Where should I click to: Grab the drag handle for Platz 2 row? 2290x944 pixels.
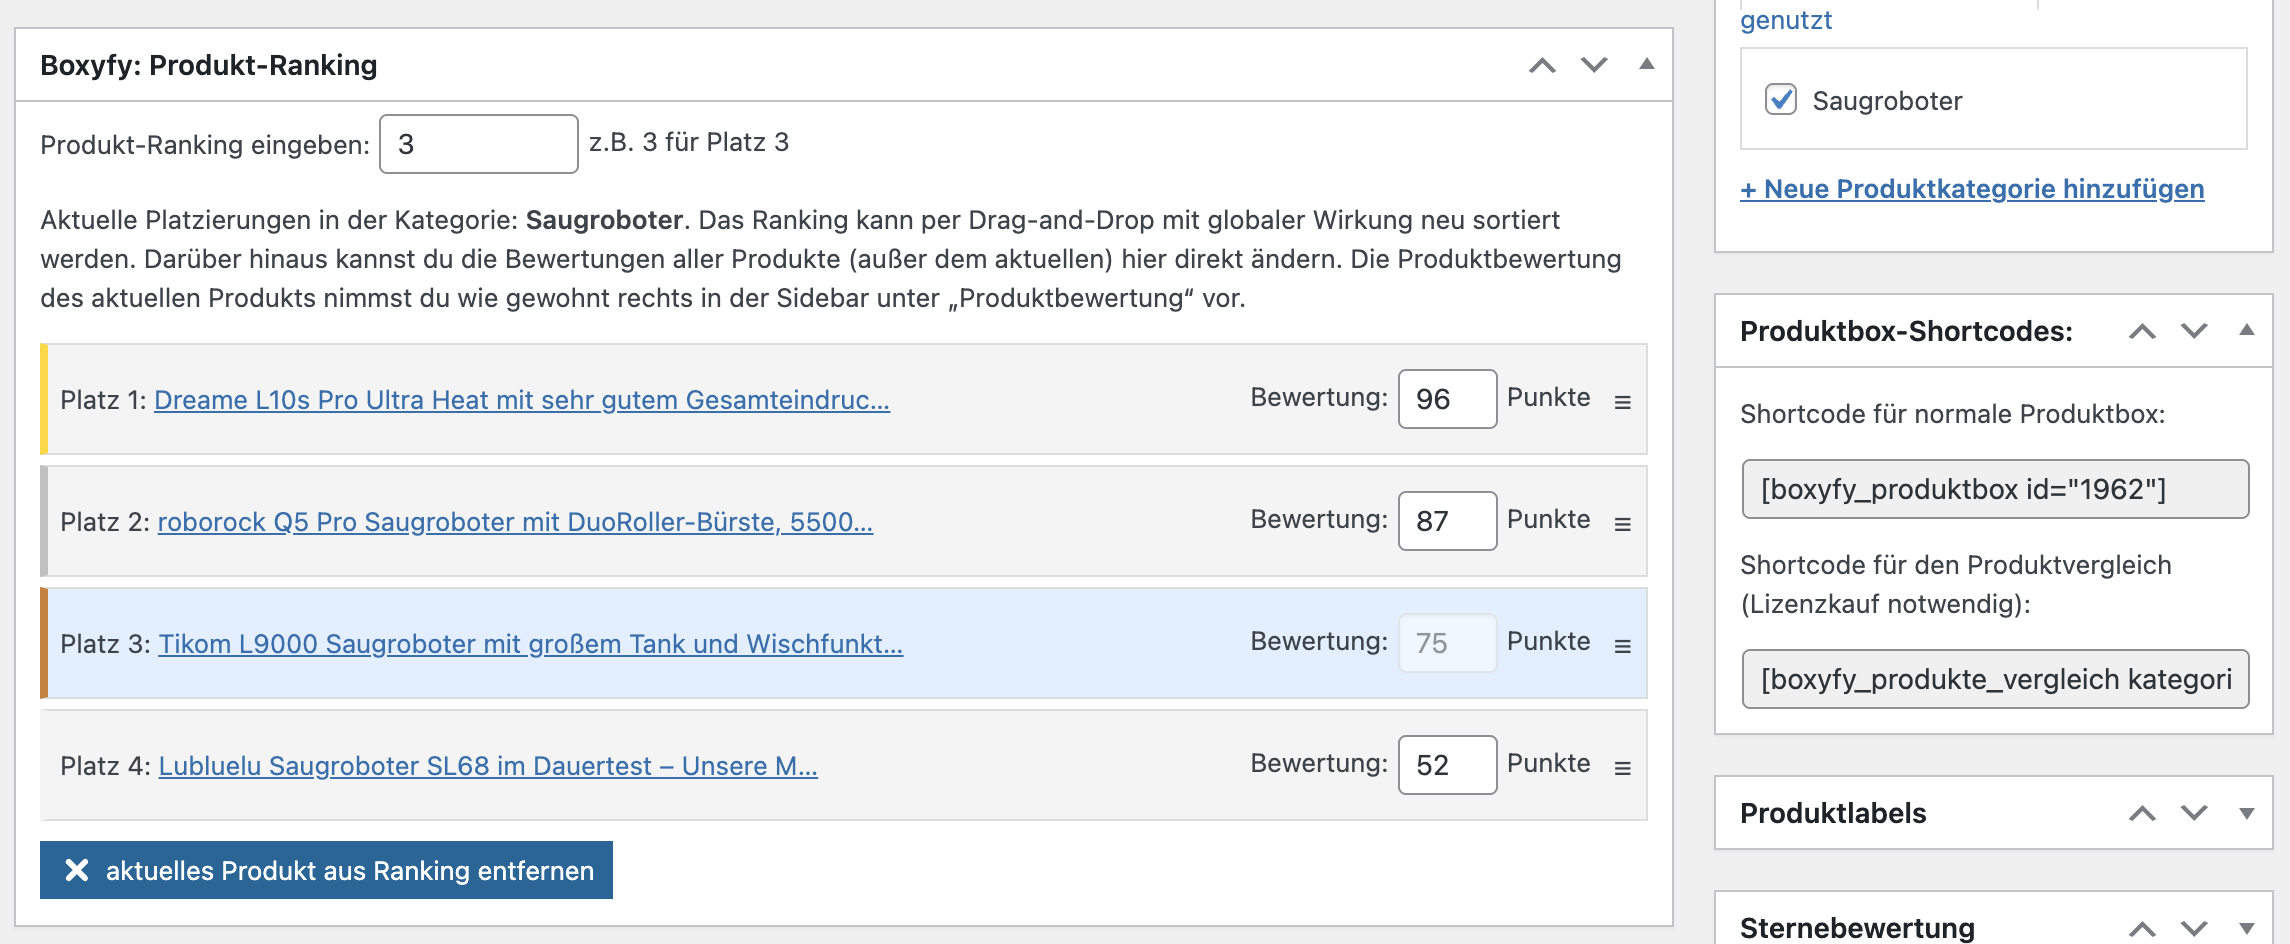point(1622,524)
